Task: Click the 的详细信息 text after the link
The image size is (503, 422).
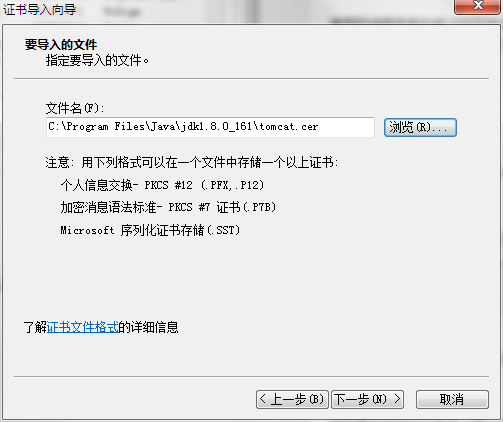Action: tap(148, 327)
